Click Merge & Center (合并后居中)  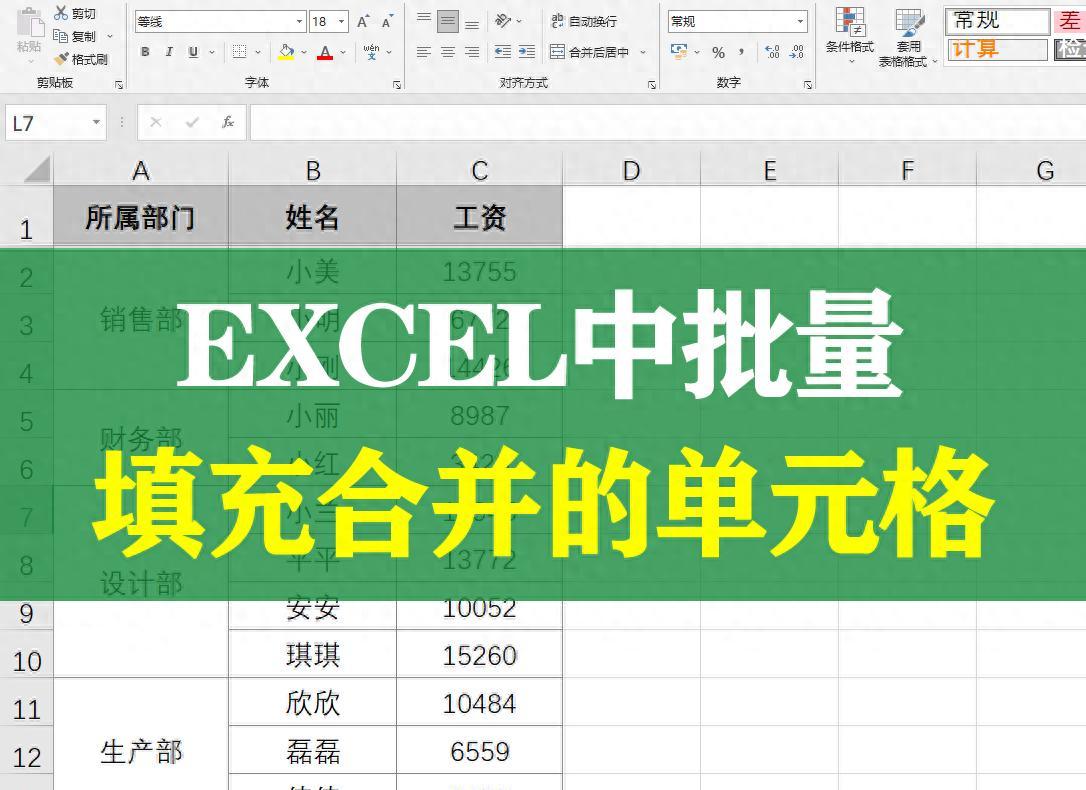click(x=589, y=52)
